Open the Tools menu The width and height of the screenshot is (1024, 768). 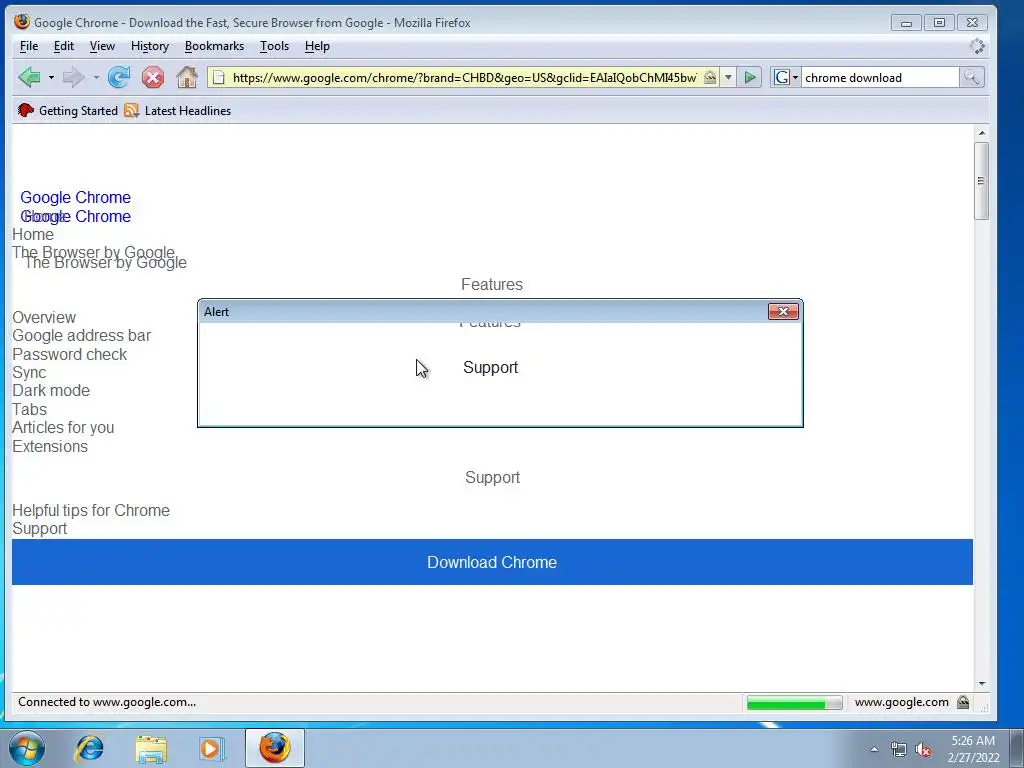[x=274, y=46]
